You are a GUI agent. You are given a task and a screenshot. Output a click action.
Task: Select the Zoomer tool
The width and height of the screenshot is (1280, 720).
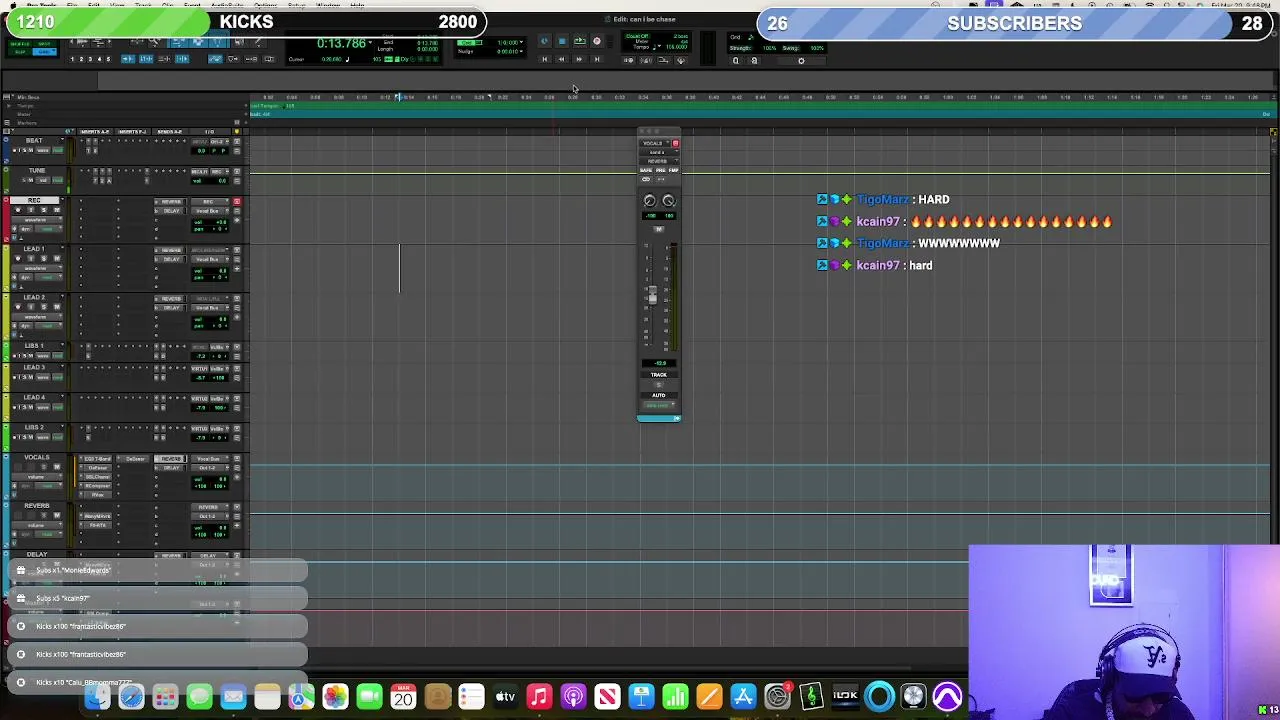pos(155,41)
